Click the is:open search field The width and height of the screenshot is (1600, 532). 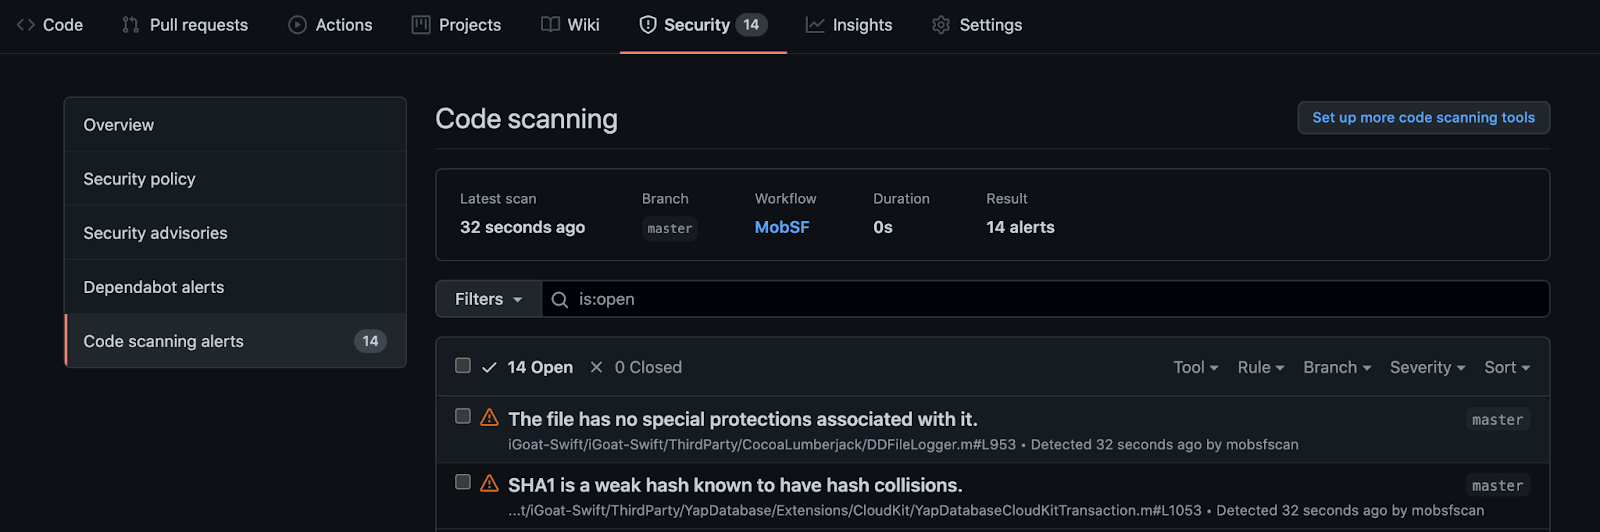1045,299
